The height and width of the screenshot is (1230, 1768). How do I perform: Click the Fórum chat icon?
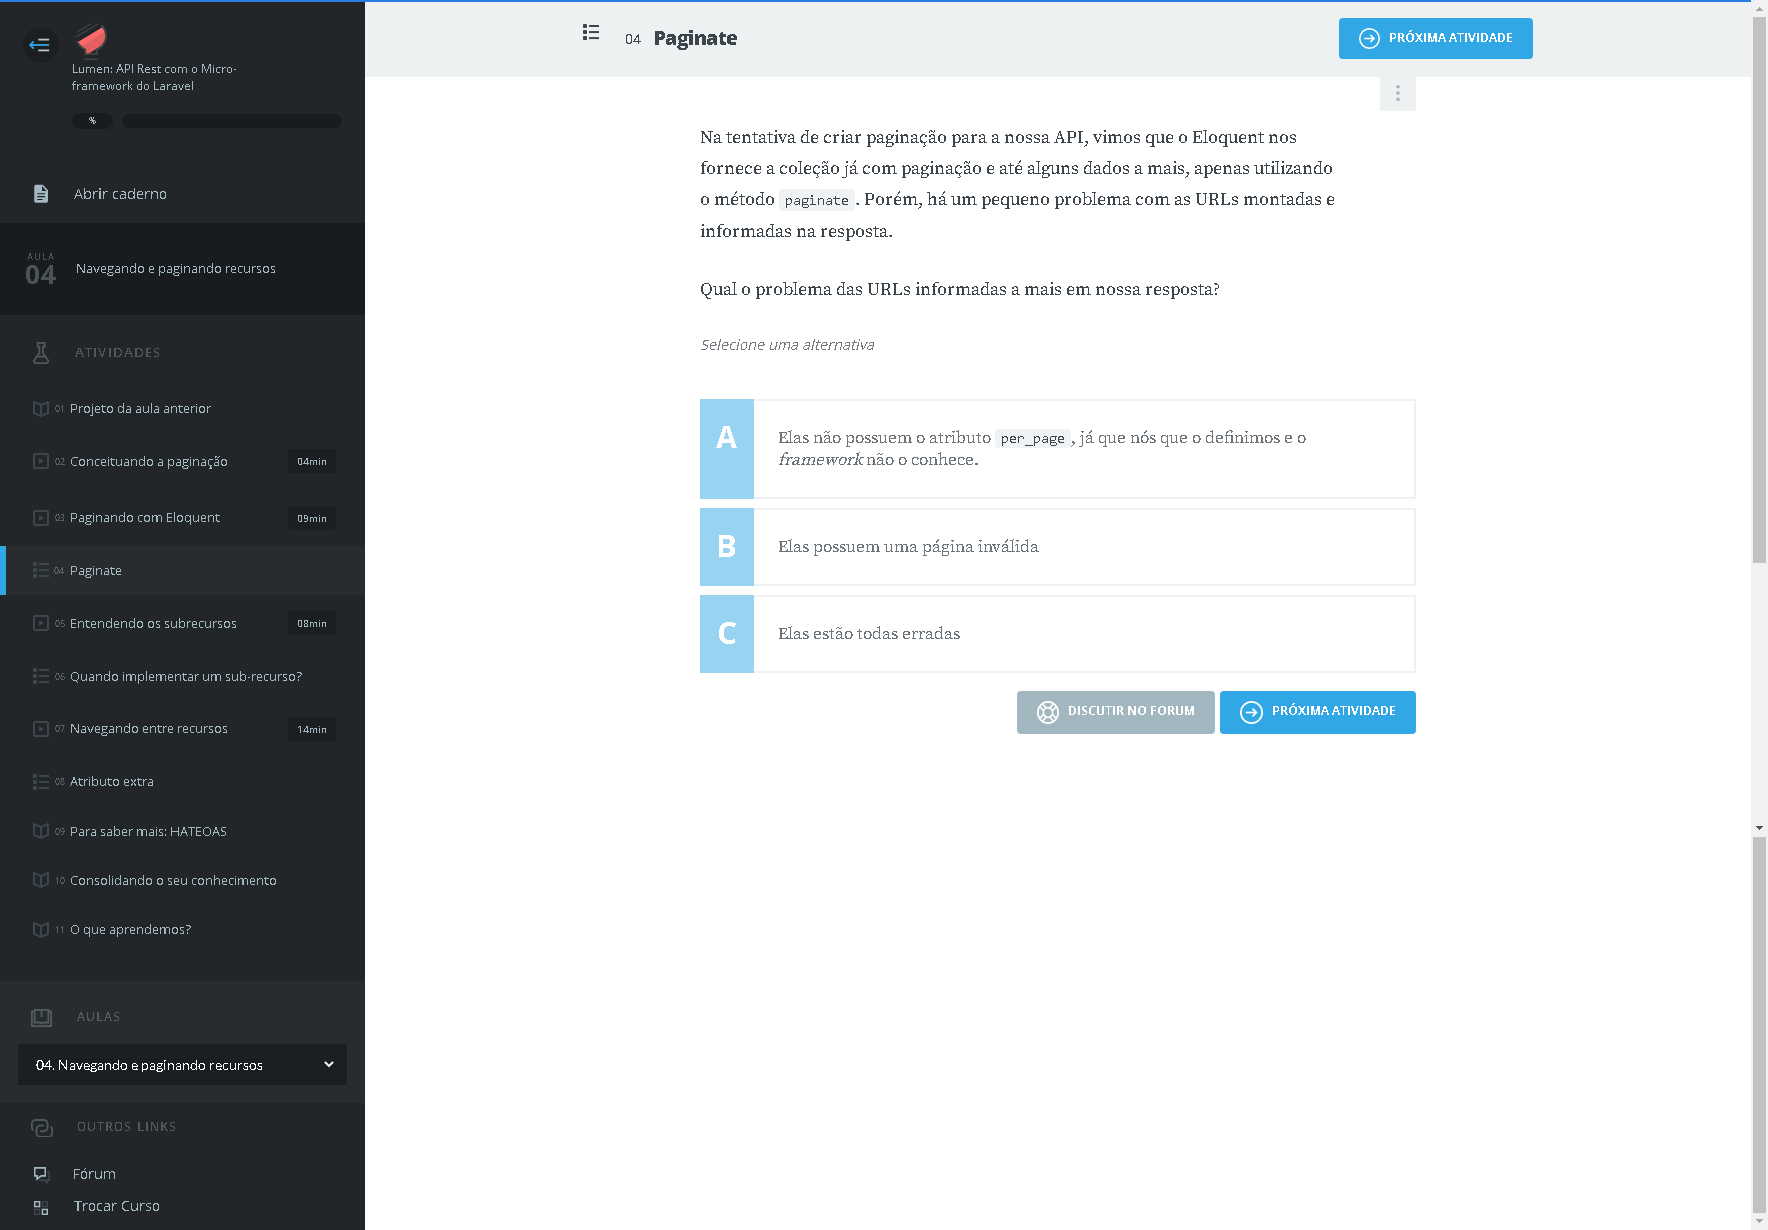[x=41, y=1174]
